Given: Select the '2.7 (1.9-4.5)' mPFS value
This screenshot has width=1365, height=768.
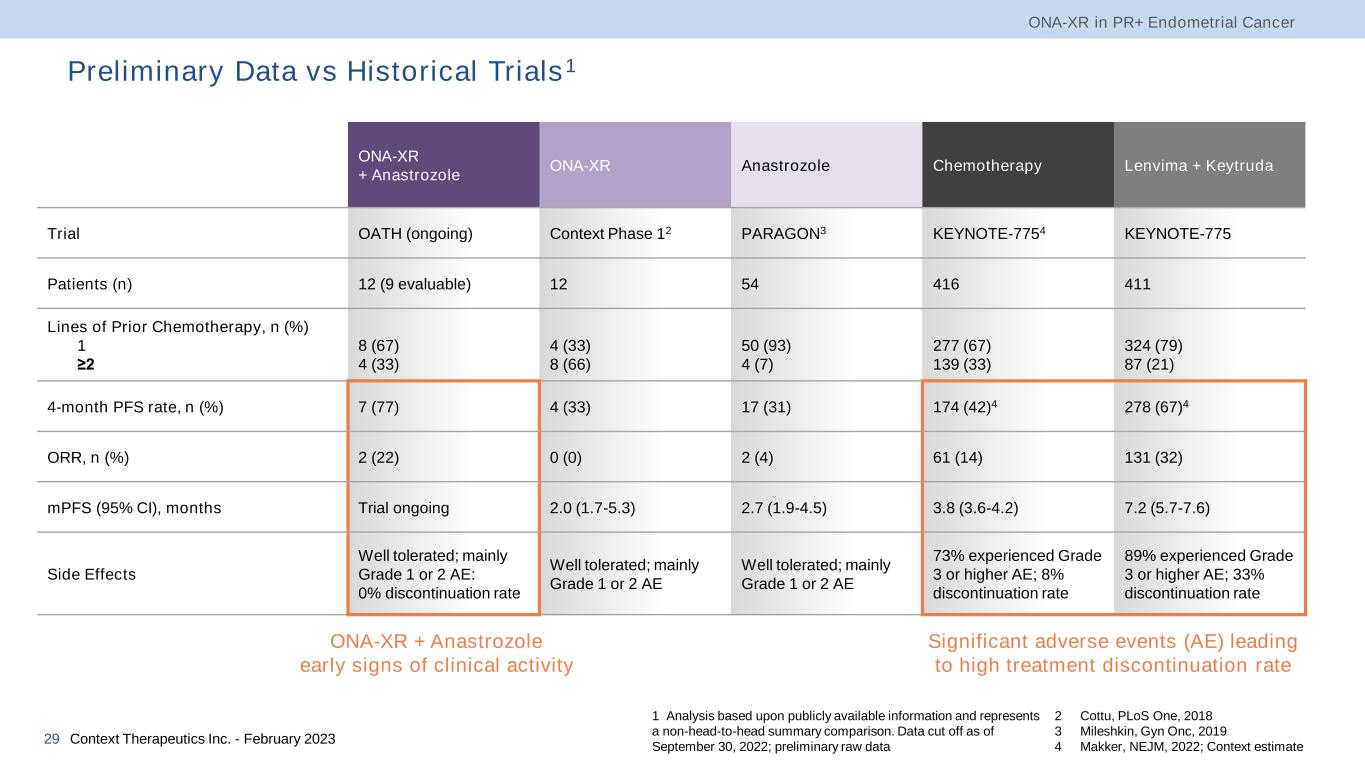Looking at the screenshot, I should tap(786, 507).
